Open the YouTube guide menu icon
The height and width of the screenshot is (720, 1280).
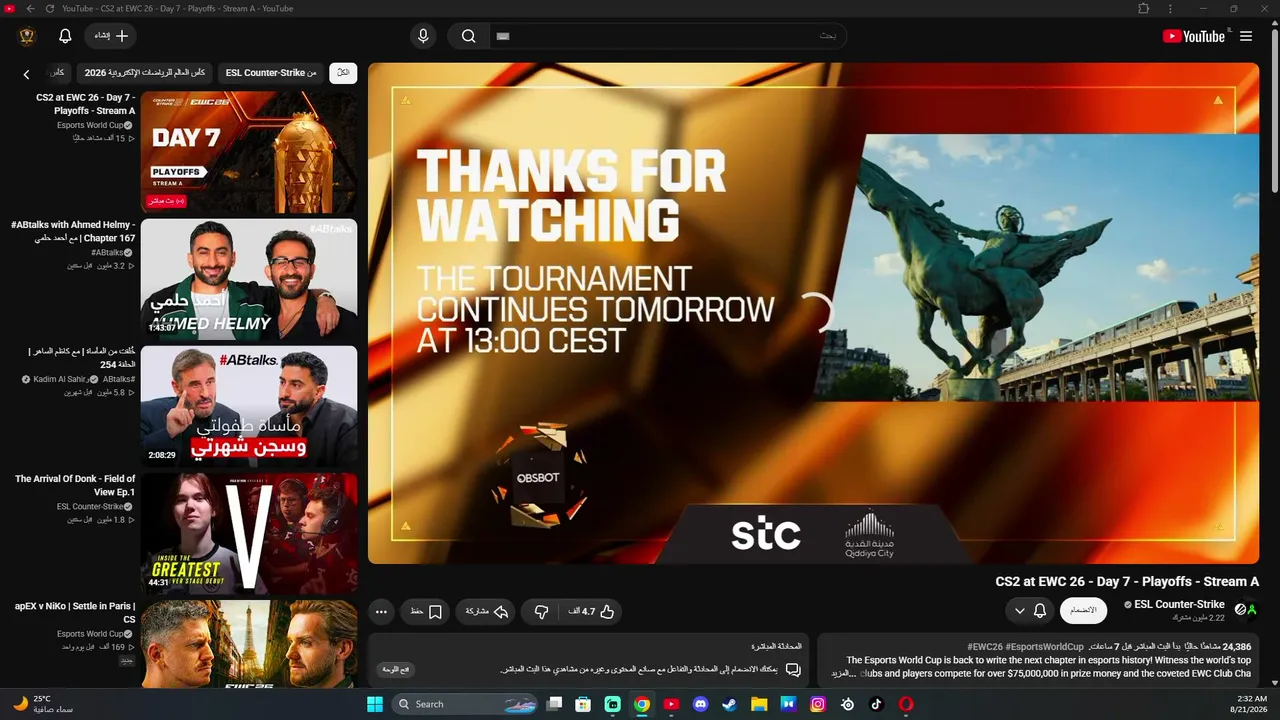(x=1246, y=36)
